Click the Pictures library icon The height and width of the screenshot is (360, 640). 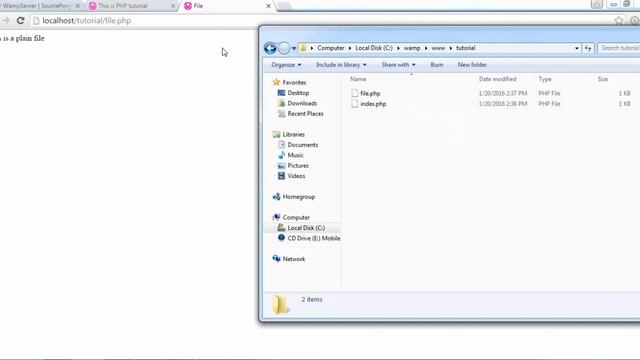[281, 166]
